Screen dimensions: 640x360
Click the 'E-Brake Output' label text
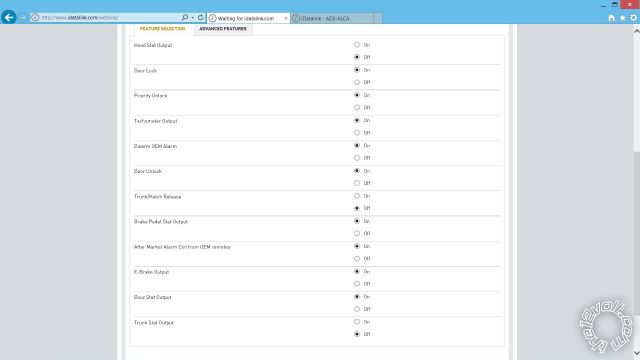151,272
